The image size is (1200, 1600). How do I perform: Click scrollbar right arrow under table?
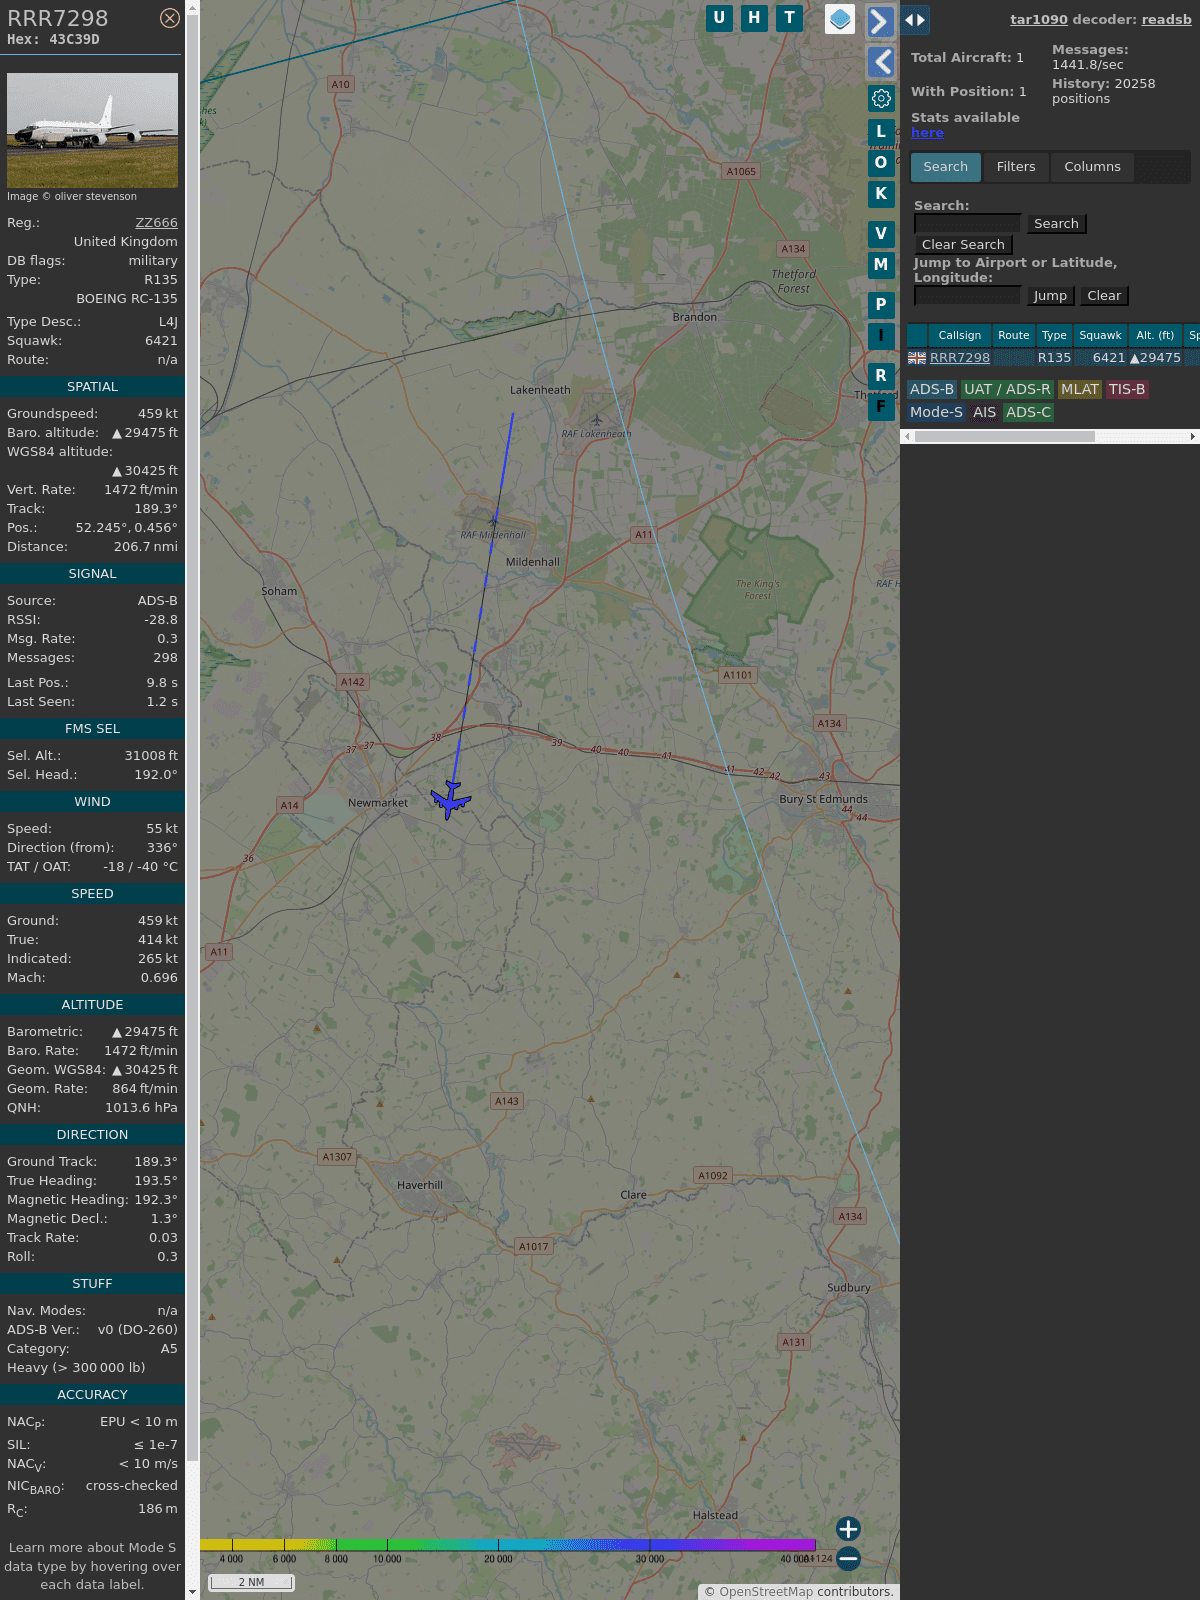pyautogui.click(x=1193, y=436)
